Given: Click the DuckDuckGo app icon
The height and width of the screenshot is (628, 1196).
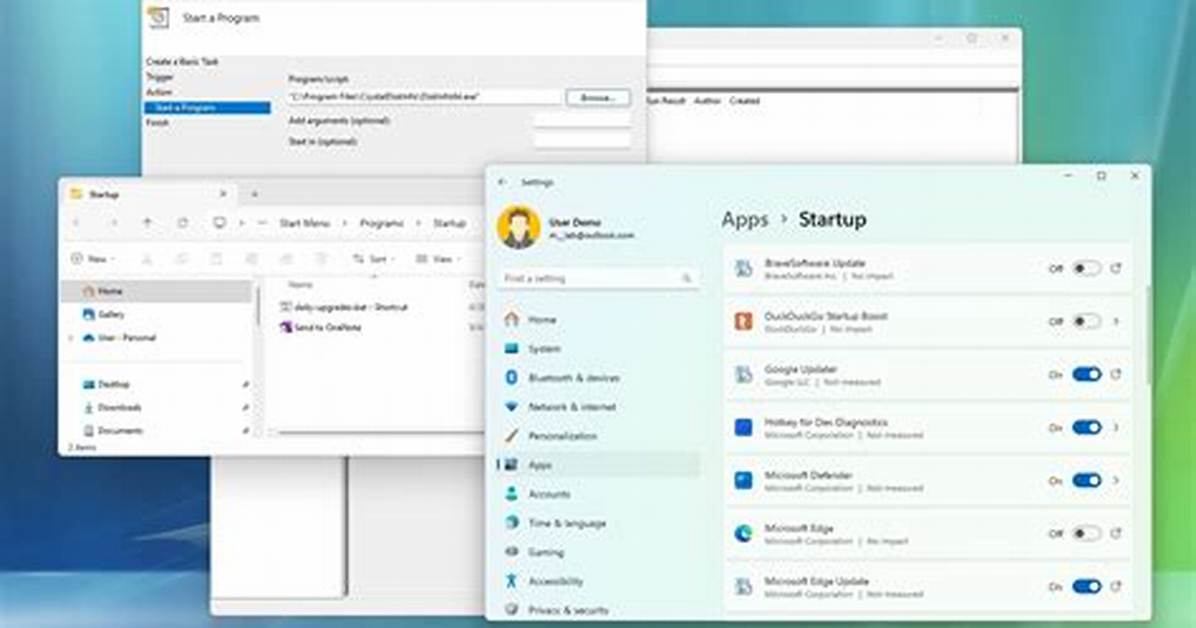Looking at the screenshot, I should (743, 321).
